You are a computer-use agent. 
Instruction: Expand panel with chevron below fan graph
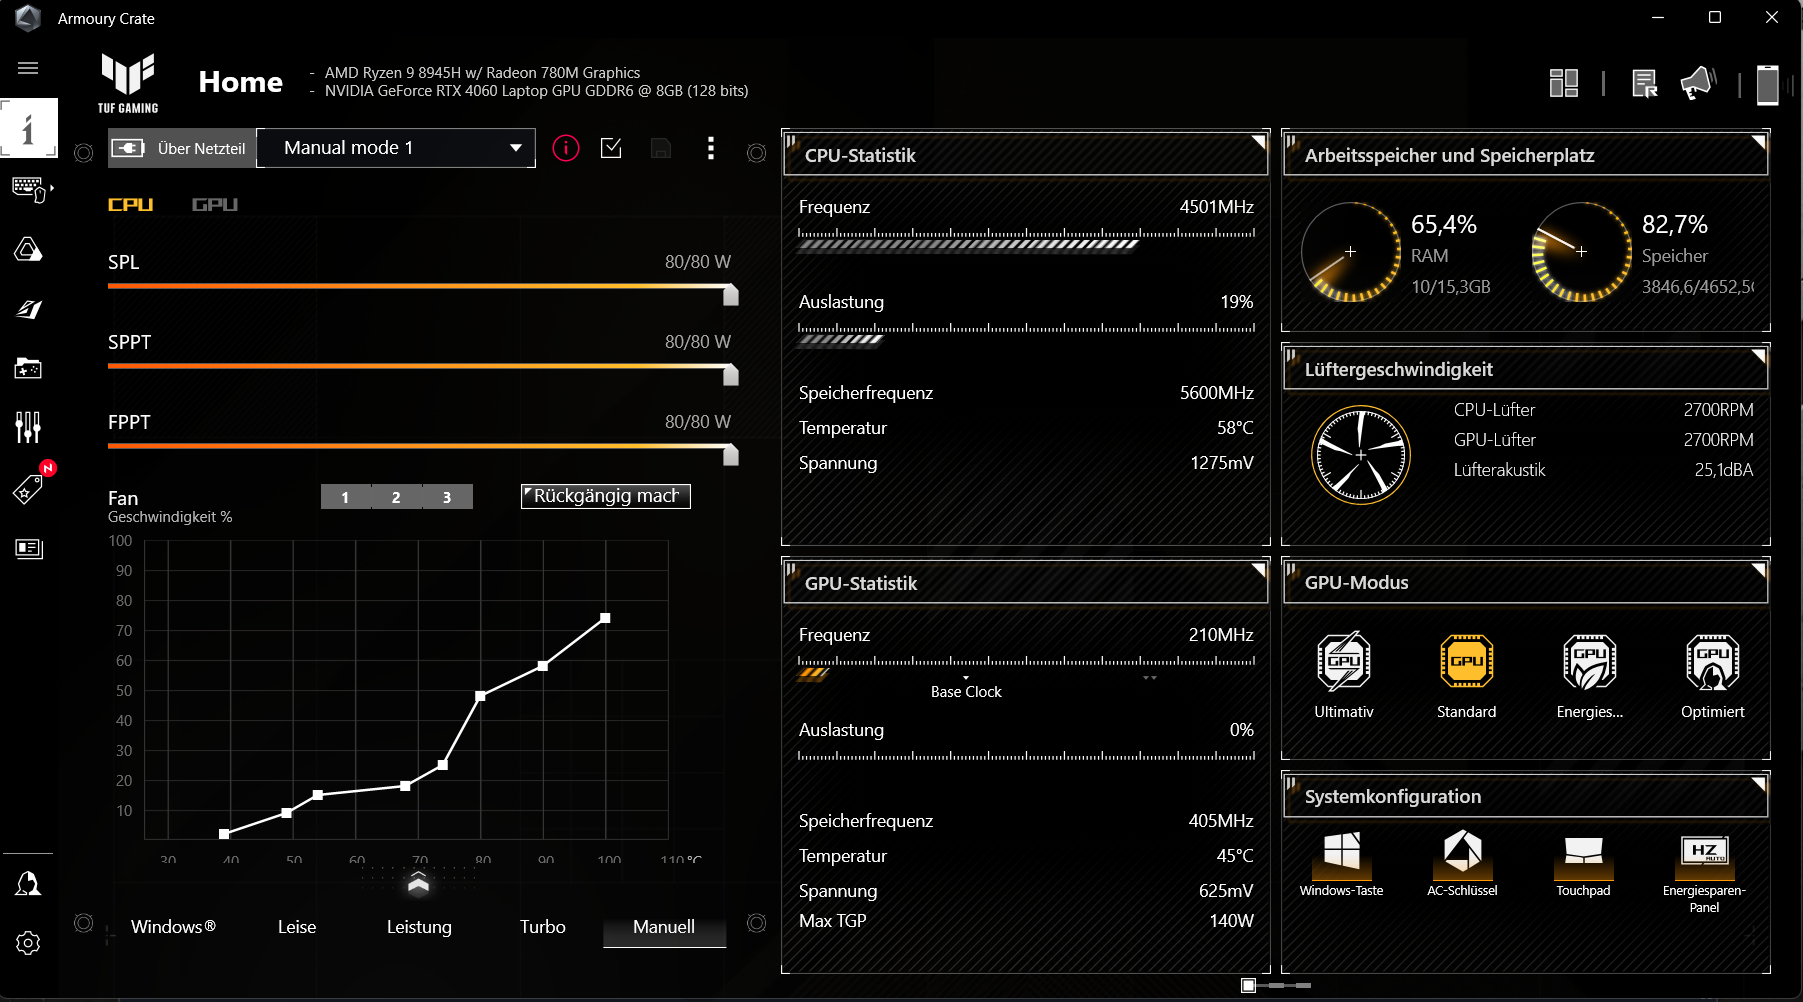click(x=419, y=882)
